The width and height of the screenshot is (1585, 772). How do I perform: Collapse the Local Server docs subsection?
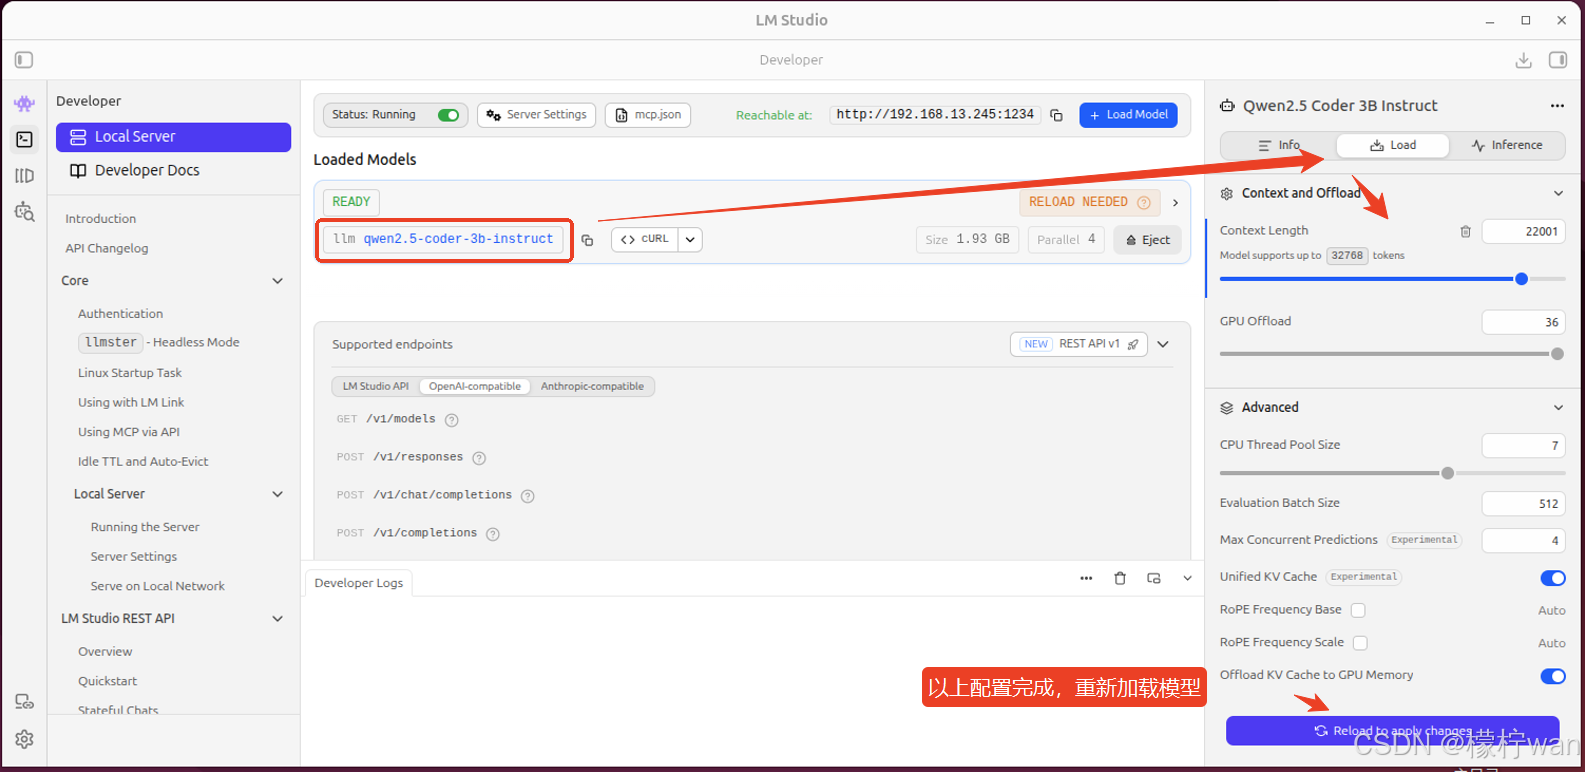tap(278, 494)
